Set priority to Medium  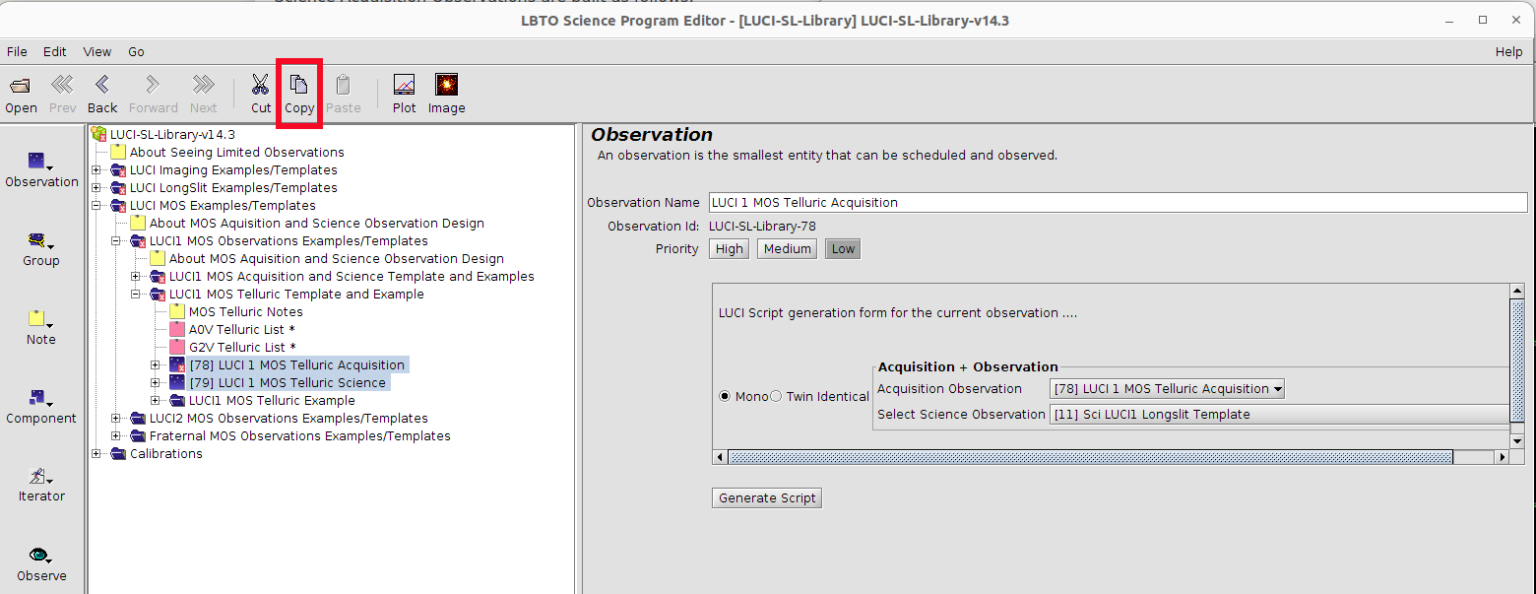pos(787,249)
